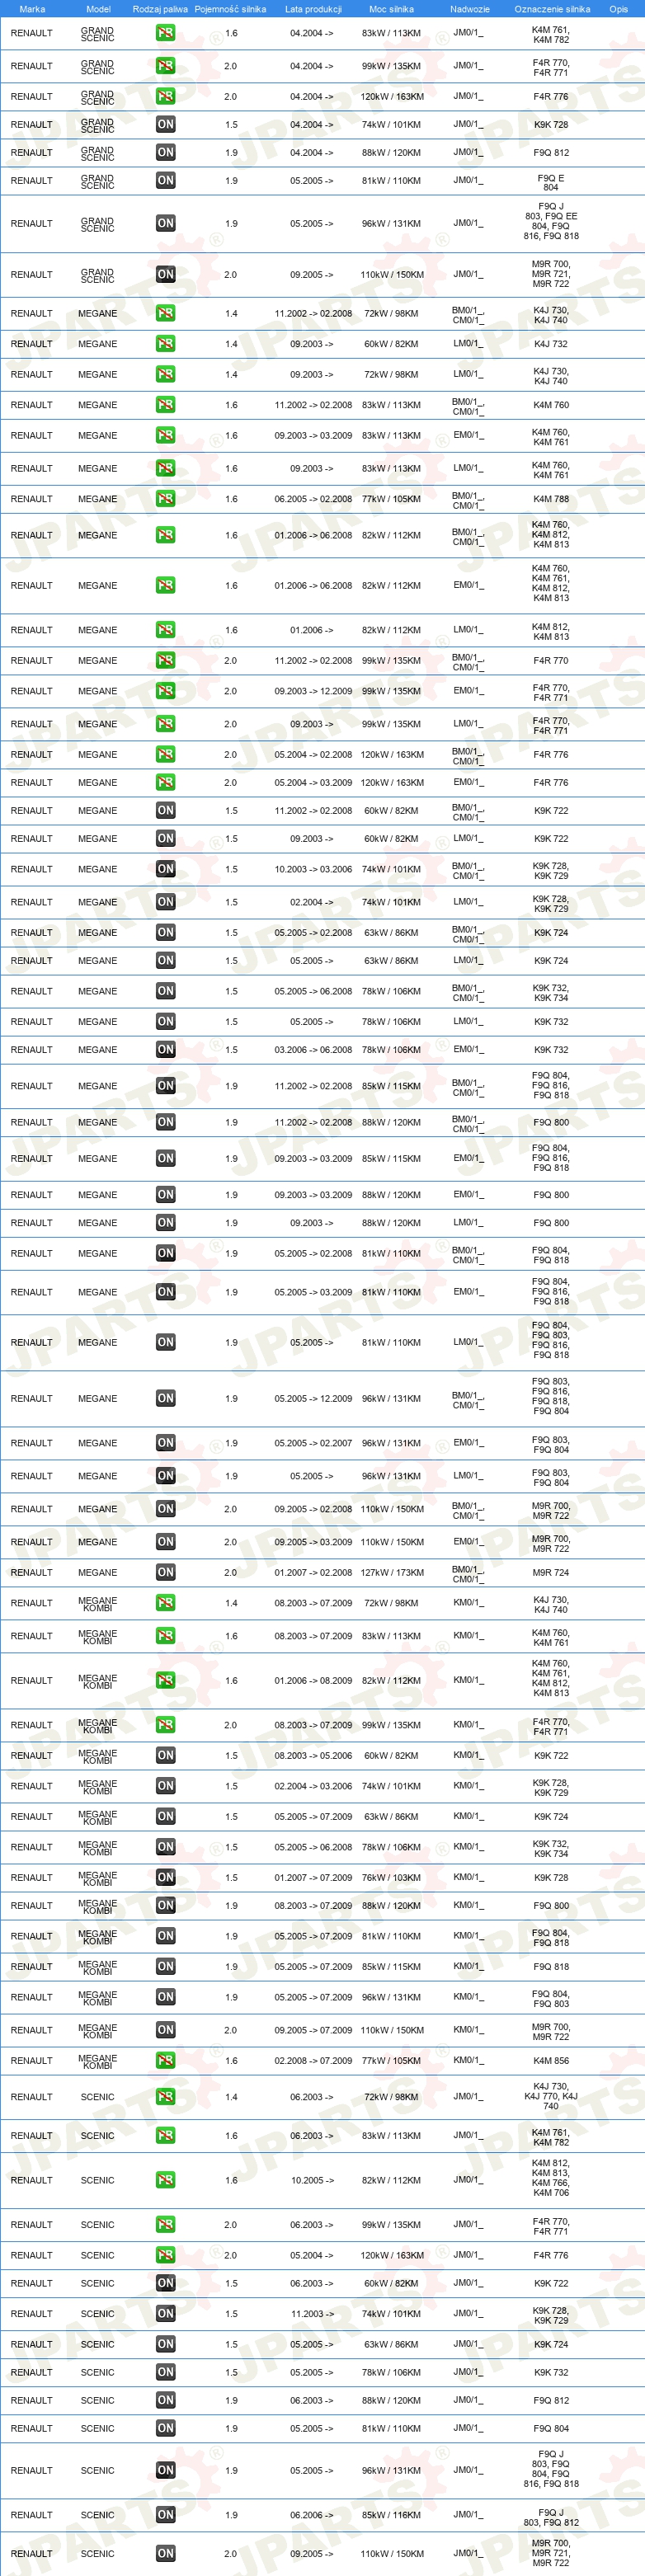Click petrol icon in Megane Kombi 2.0 99kW row
645x2576 pixels.
[165, 1724]
